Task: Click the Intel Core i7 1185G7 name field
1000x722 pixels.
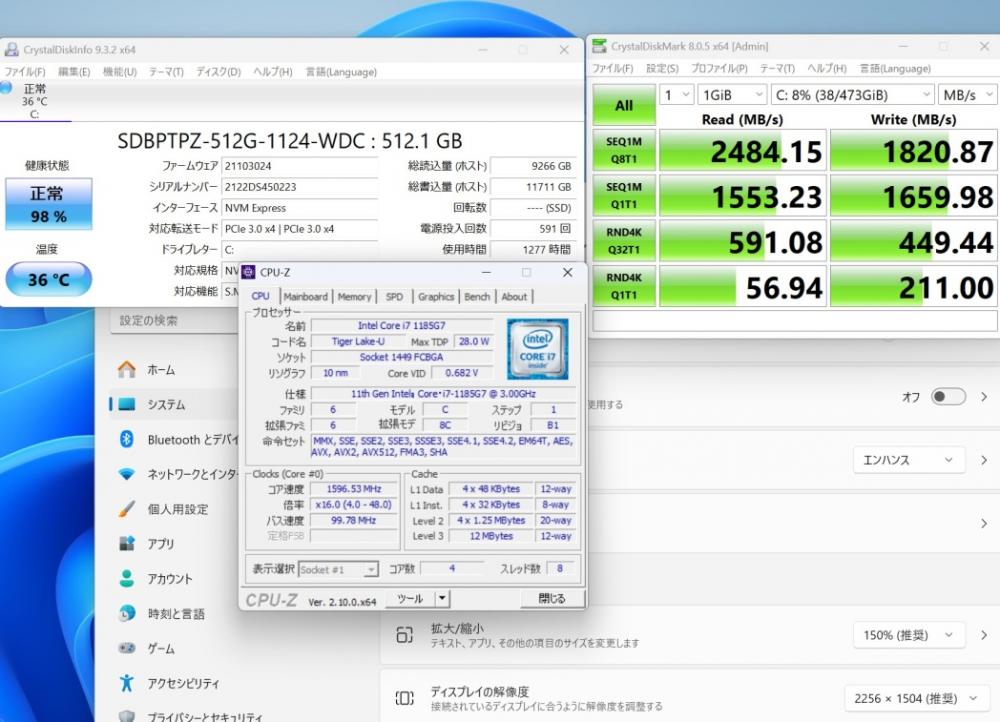Action: 402,325
